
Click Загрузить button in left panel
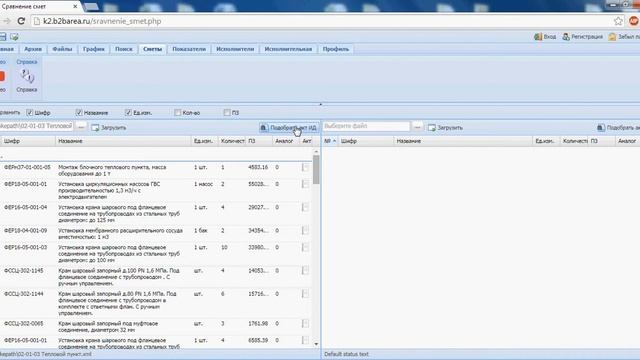[x=109, y=128]
